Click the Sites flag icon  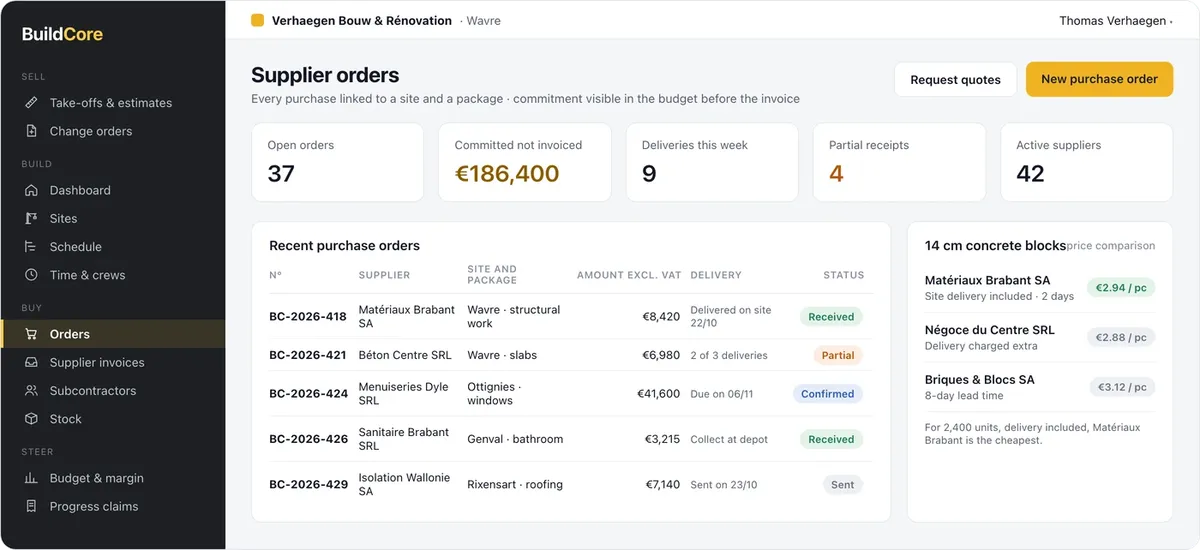tap(31, 218)
